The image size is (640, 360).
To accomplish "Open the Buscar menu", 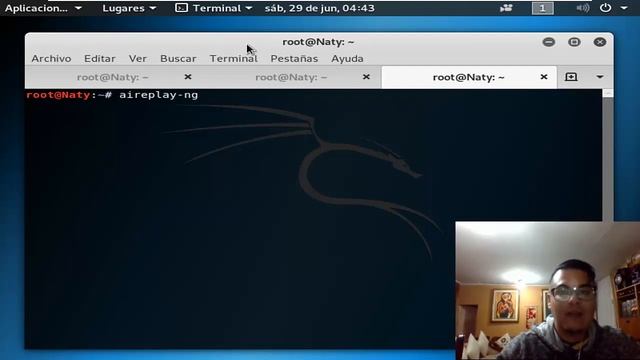I will [x=178, y=59].
